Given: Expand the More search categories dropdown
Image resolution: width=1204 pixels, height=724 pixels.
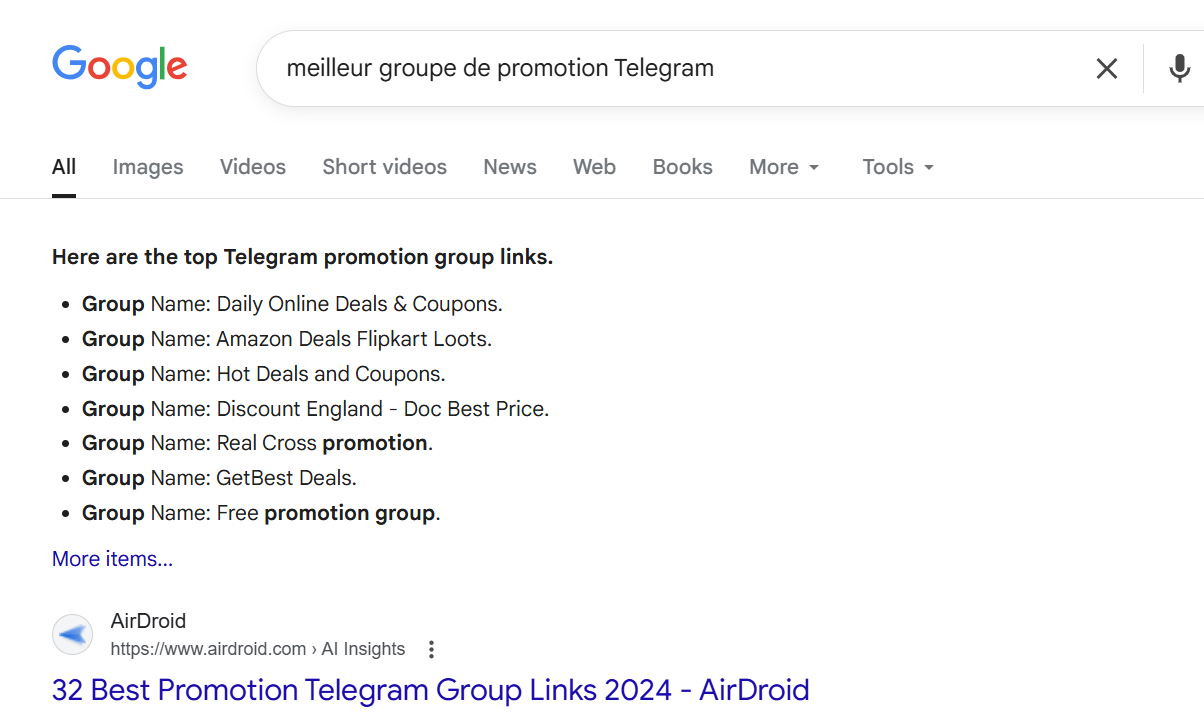Looking at the screenshot, I should point(784,167).
